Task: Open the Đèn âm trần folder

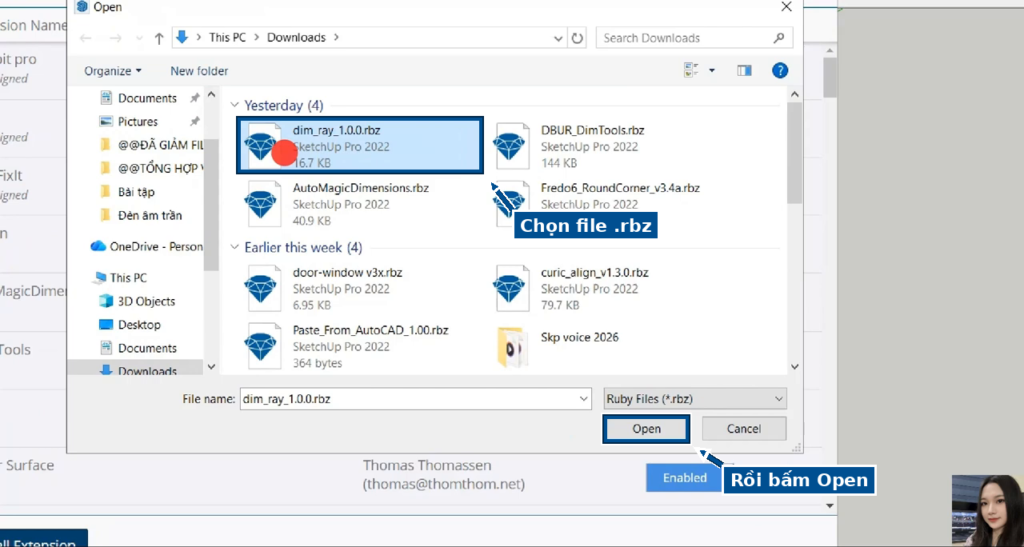Action: tap(141, 215)
